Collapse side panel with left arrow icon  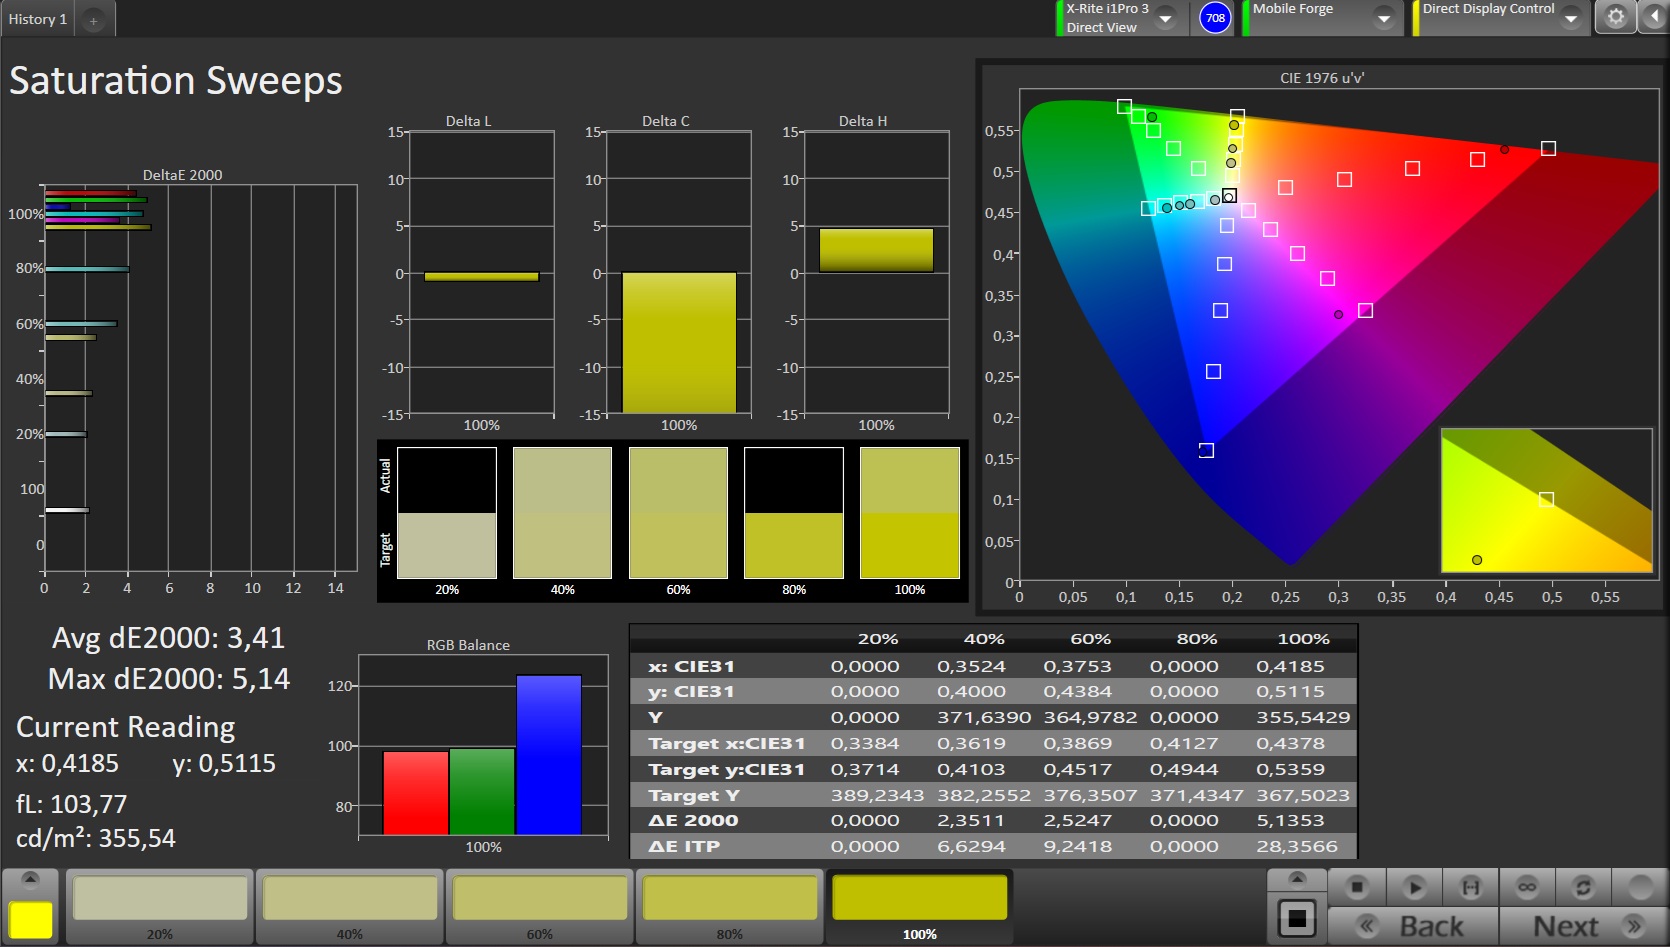[1654, 17]
